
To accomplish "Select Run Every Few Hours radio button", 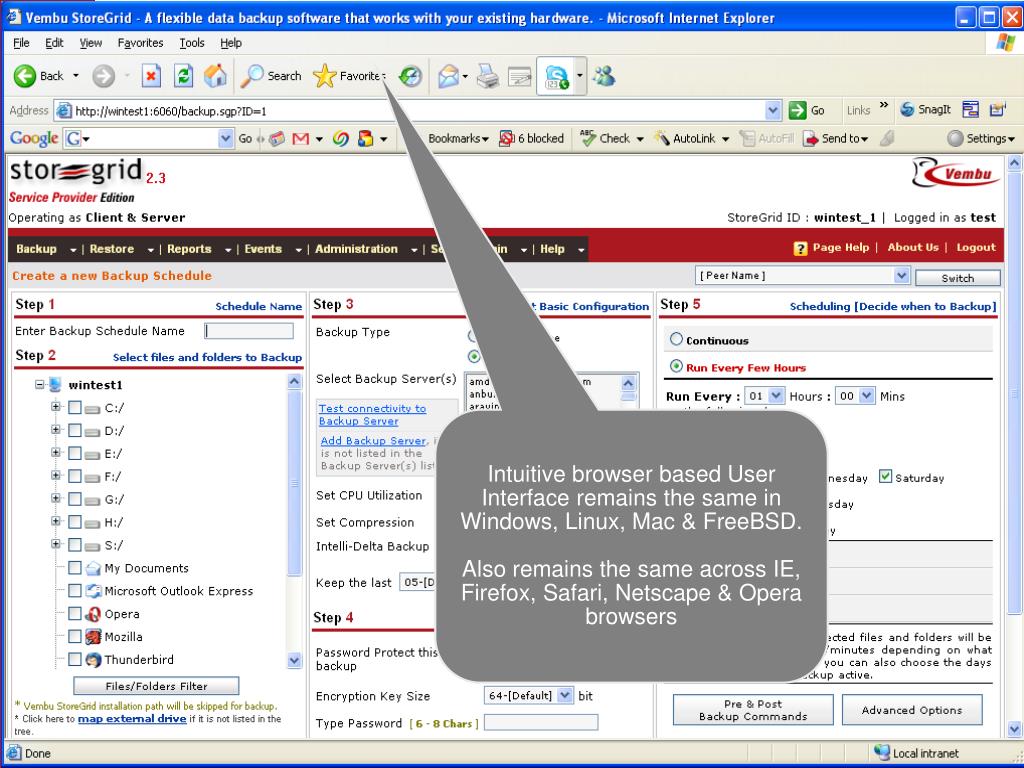I will pyautogui.click(x=677, y=366).
